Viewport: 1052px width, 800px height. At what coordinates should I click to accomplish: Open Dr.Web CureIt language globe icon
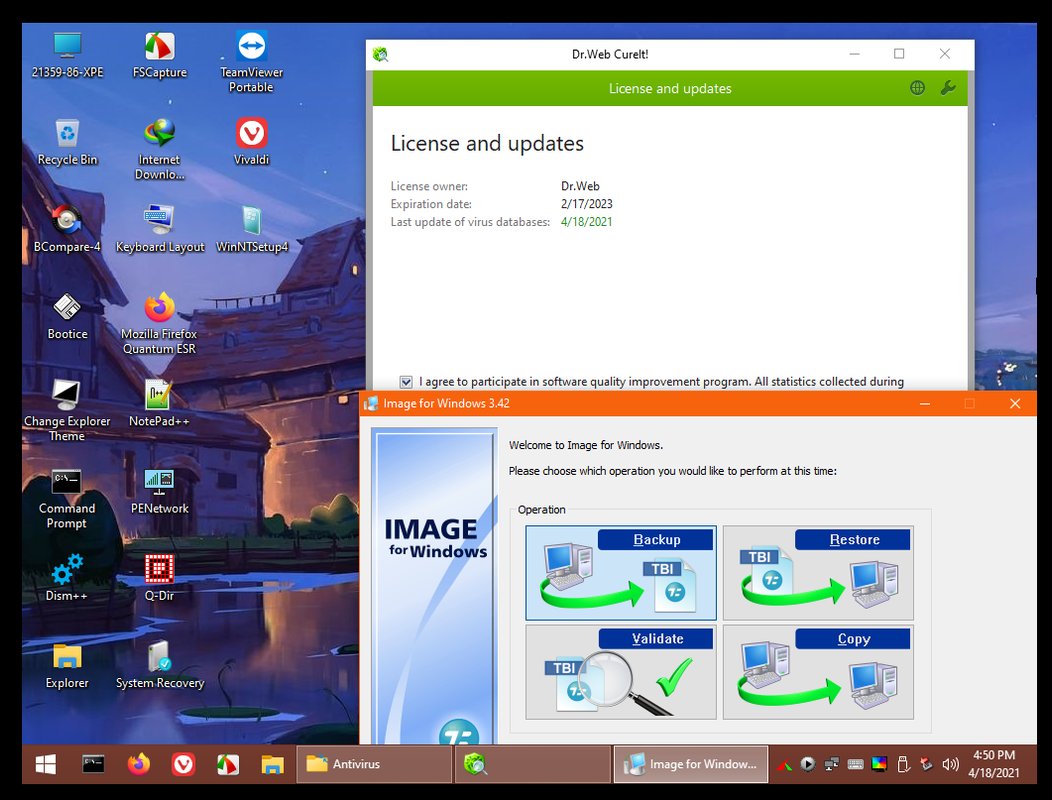[x=917, y=88]
